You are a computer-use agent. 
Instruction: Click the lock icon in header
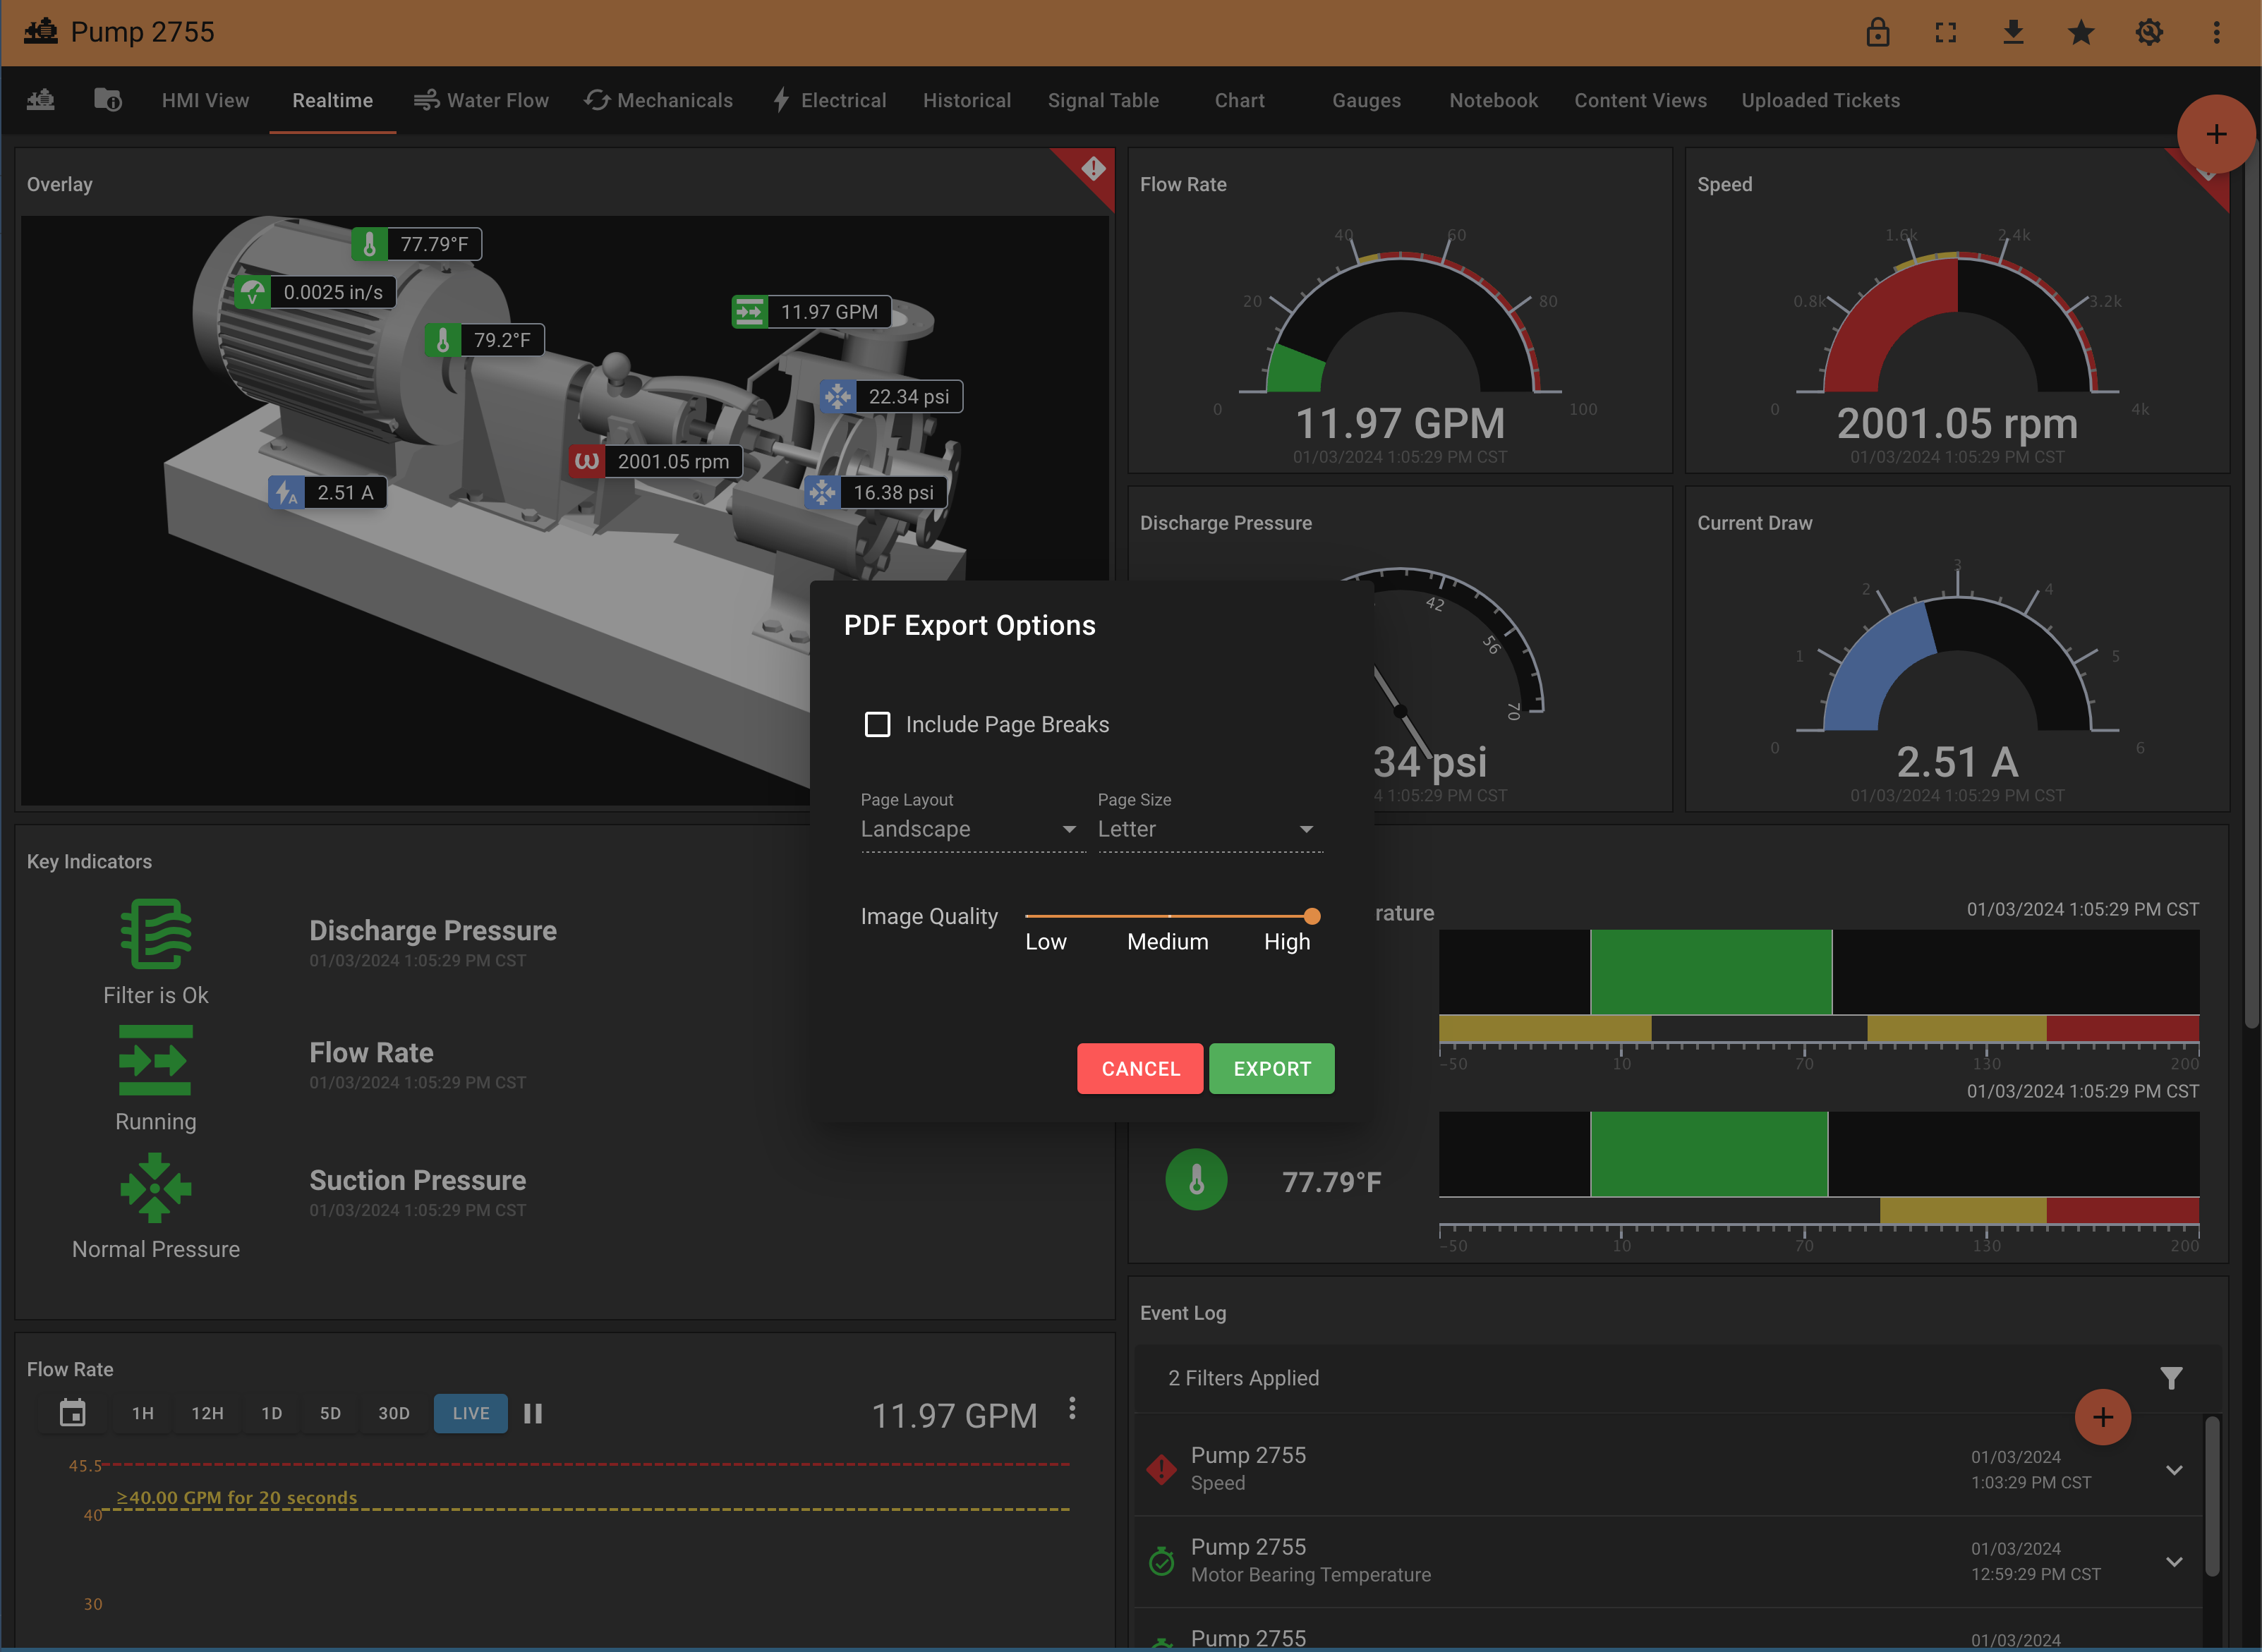tap(1877, 33)
